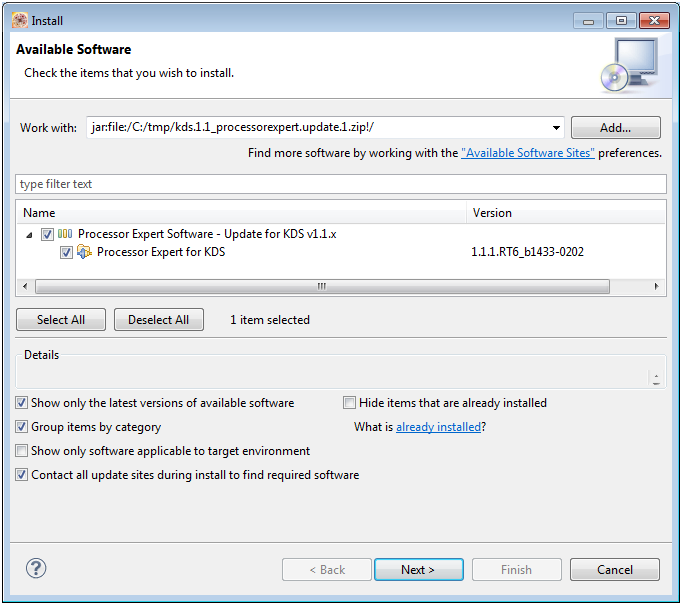Toggle Group items by category checkbox
Screen dimensions: 682x605
[21, 427]
